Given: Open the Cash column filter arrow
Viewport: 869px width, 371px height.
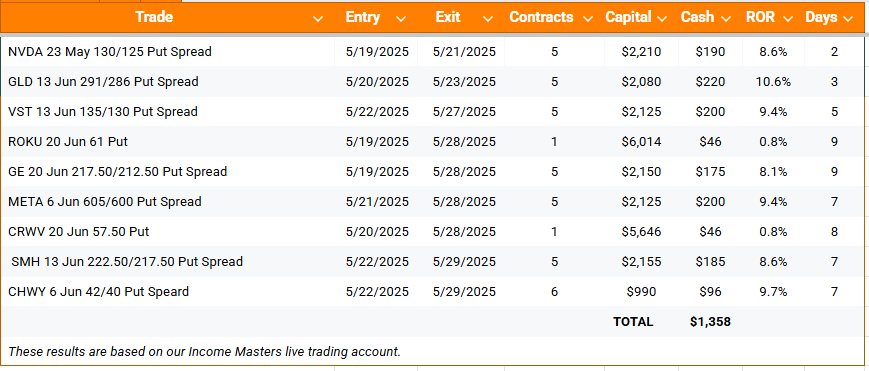Looking at the screenshot, I should [726, 19].
